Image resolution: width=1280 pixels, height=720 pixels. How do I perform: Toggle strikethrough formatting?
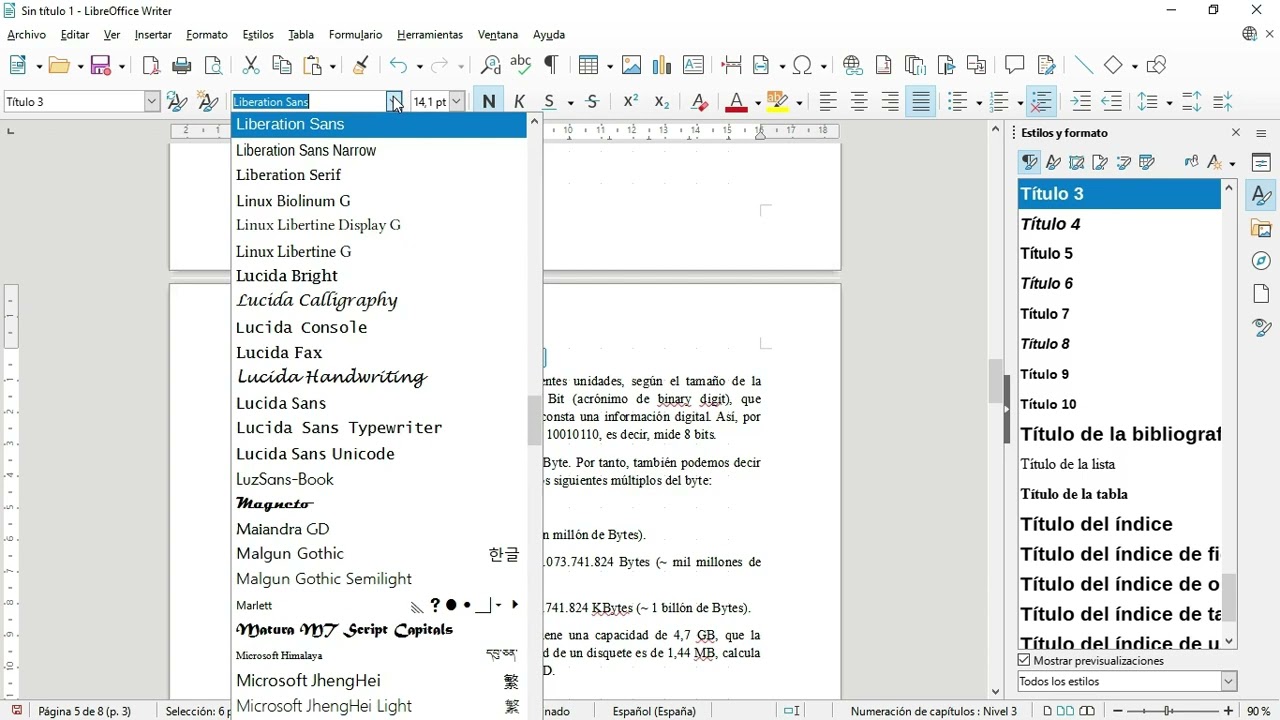click(x=593, y=102)
